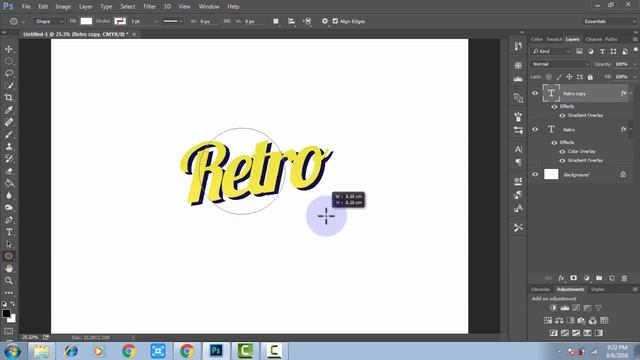Open the Kind filter dropdown
The width and height of the screenshot is (640, 360).
click(551, 51)
